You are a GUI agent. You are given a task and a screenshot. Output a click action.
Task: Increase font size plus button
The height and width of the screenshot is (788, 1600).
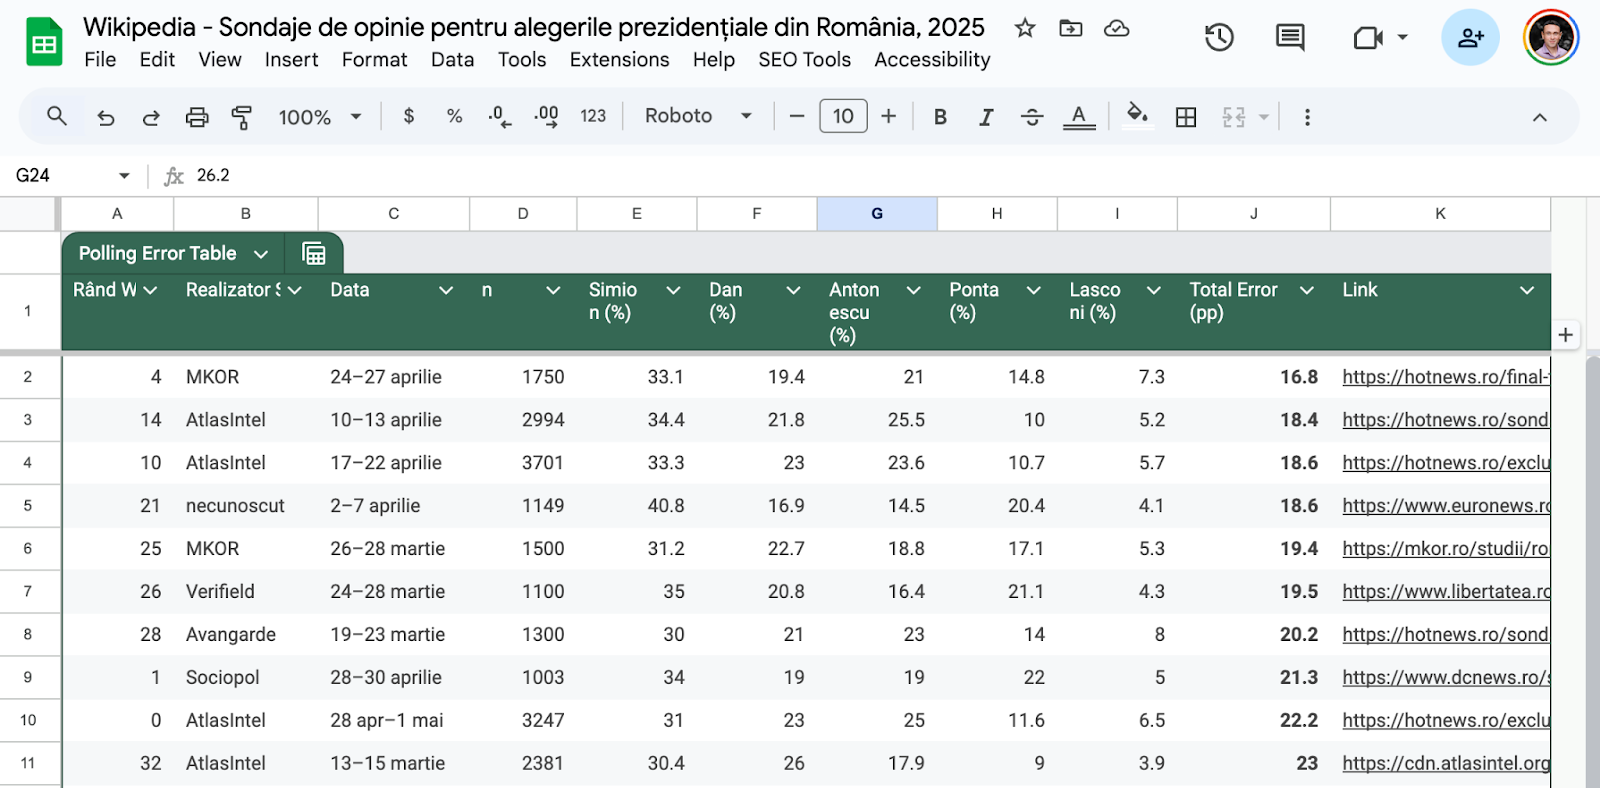tap(888, 116)
